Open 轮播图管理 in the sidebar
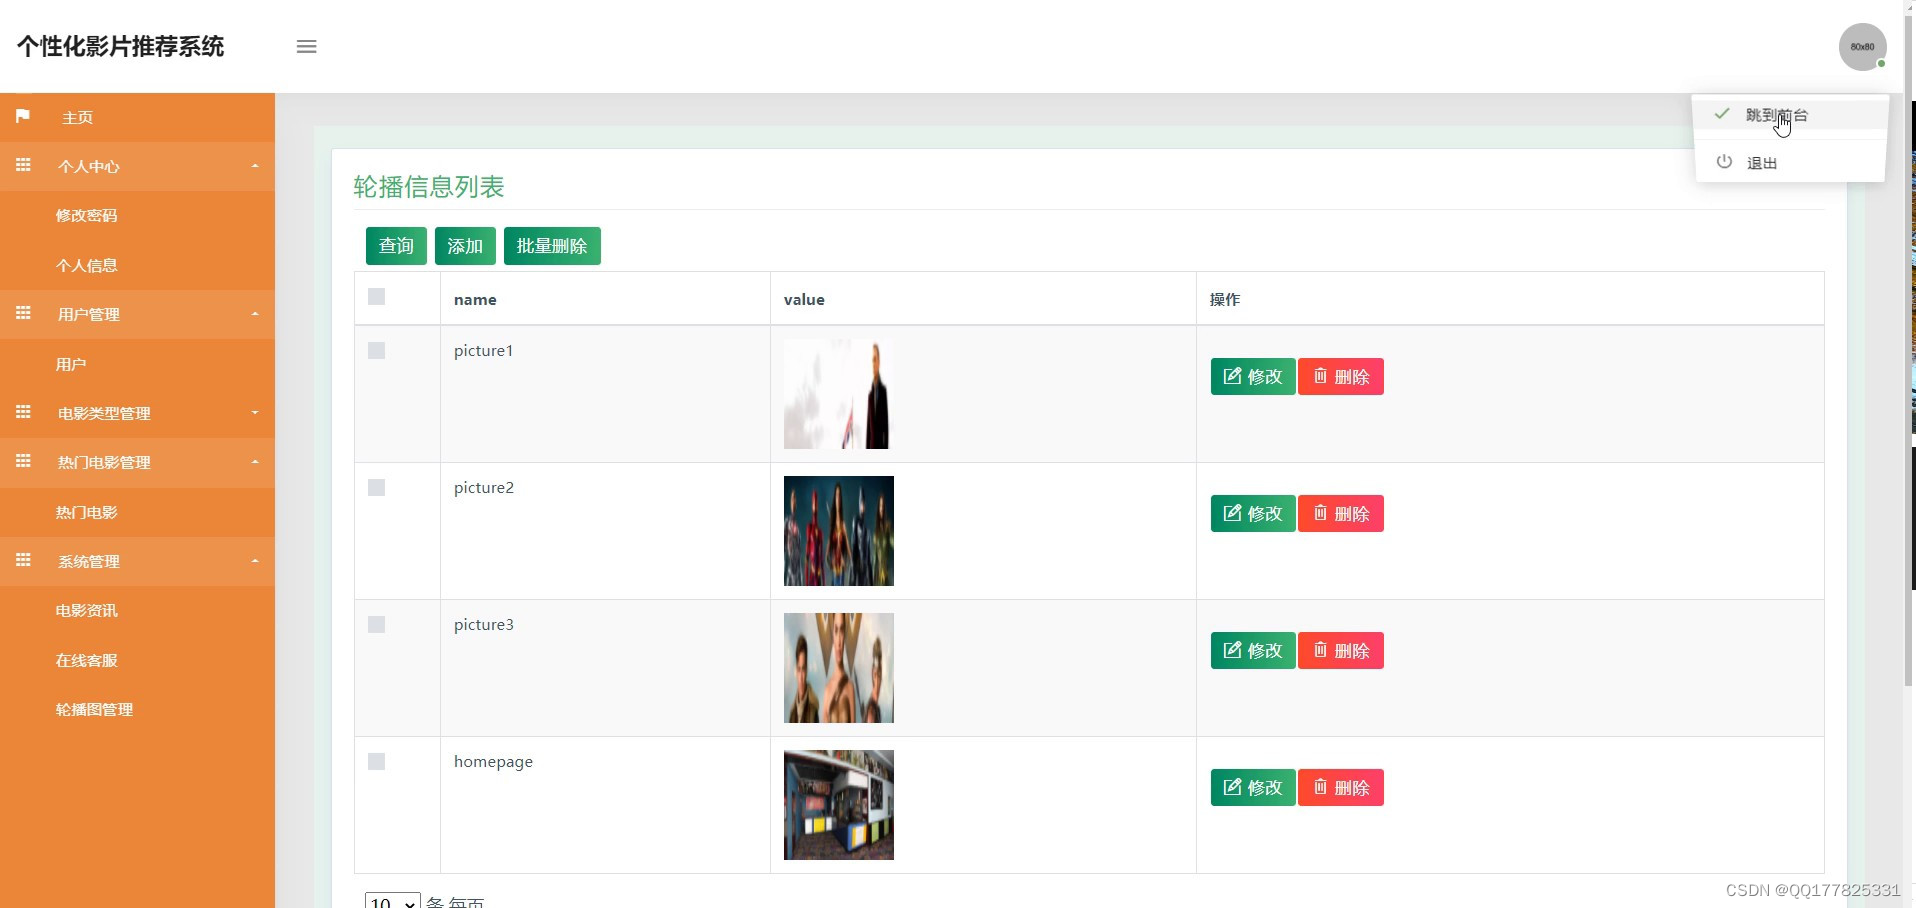 95,710
